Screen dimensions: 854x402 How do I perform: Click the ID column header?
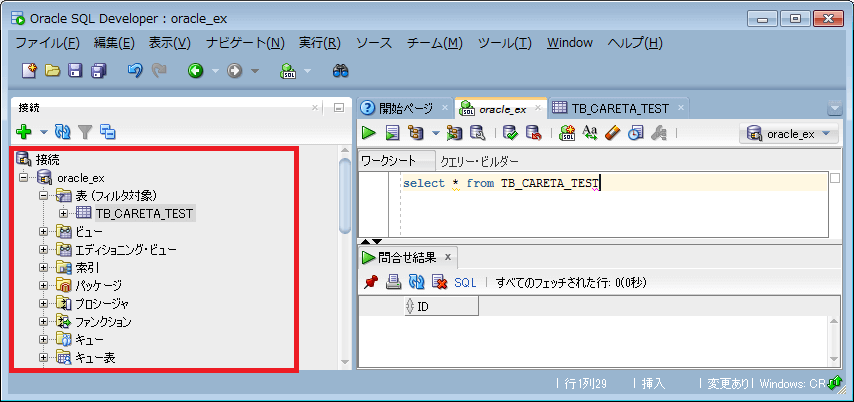click(441, 306)
